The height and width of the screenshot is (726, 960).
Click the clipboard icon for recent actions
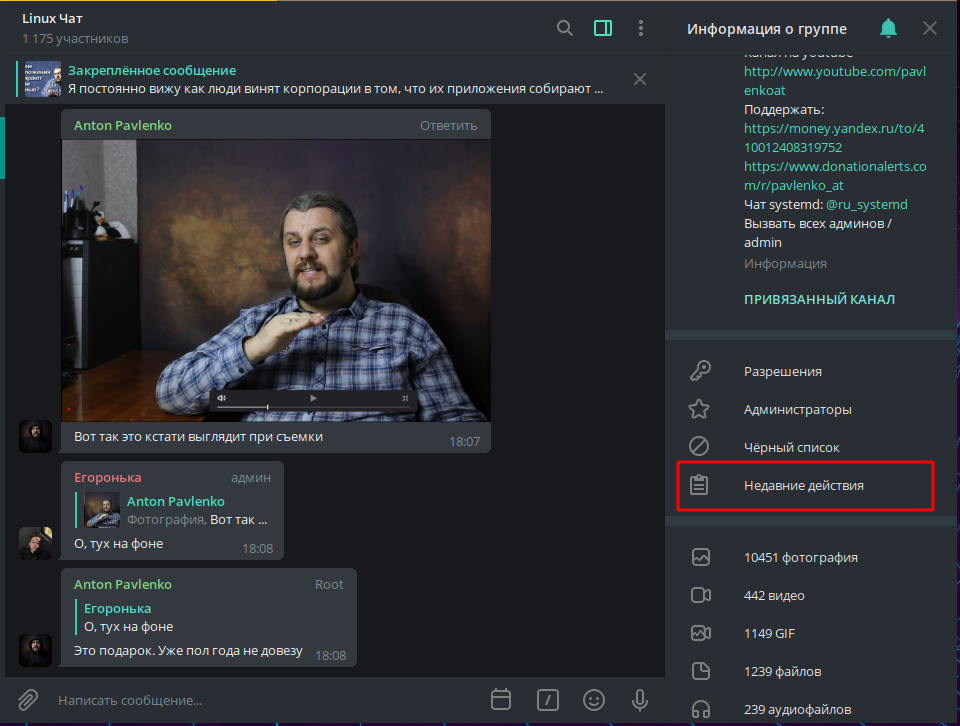(699, 485)
